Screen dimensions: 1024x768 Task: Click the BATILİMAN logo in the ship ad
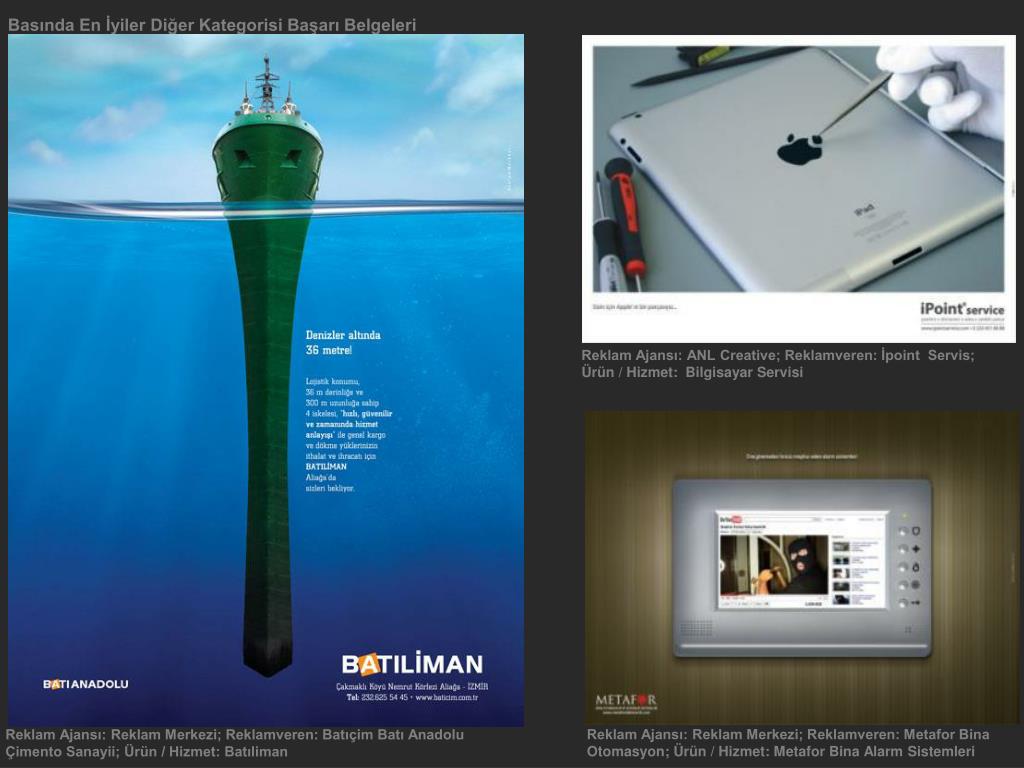(x=412, y=665)
